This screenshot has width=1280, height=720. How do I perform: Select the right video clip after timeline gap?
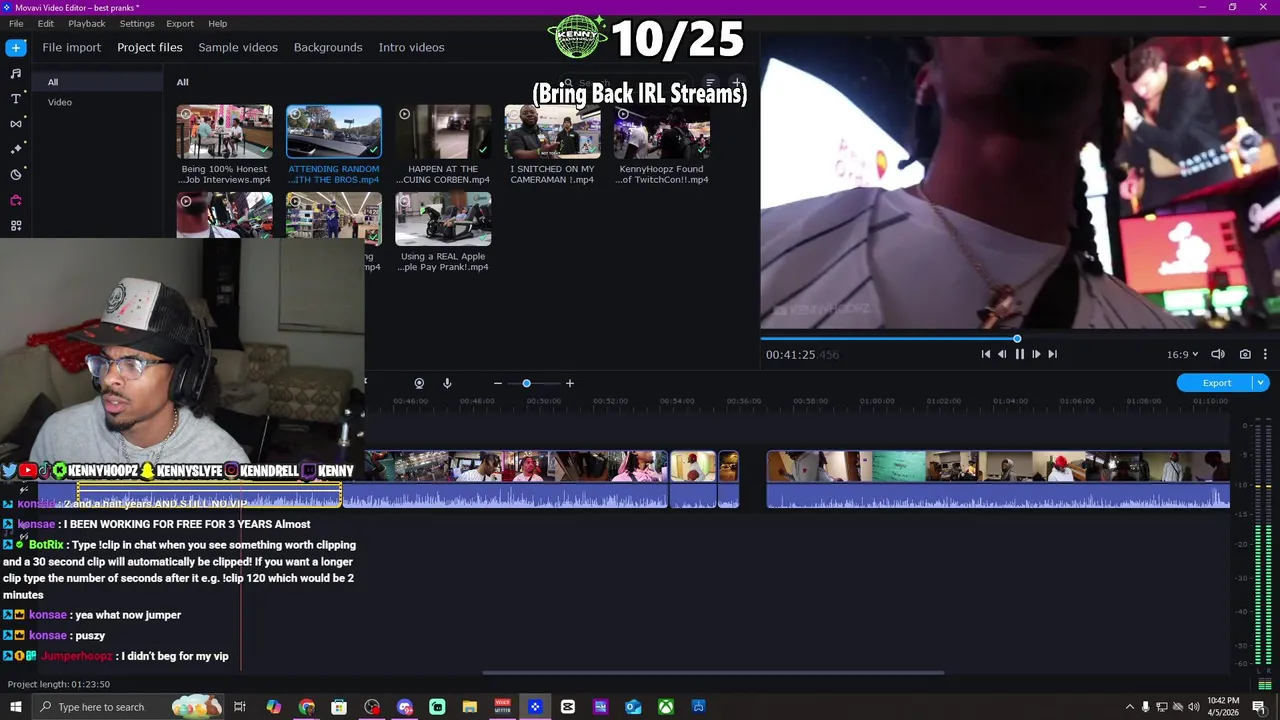click(x=998, y=479)
